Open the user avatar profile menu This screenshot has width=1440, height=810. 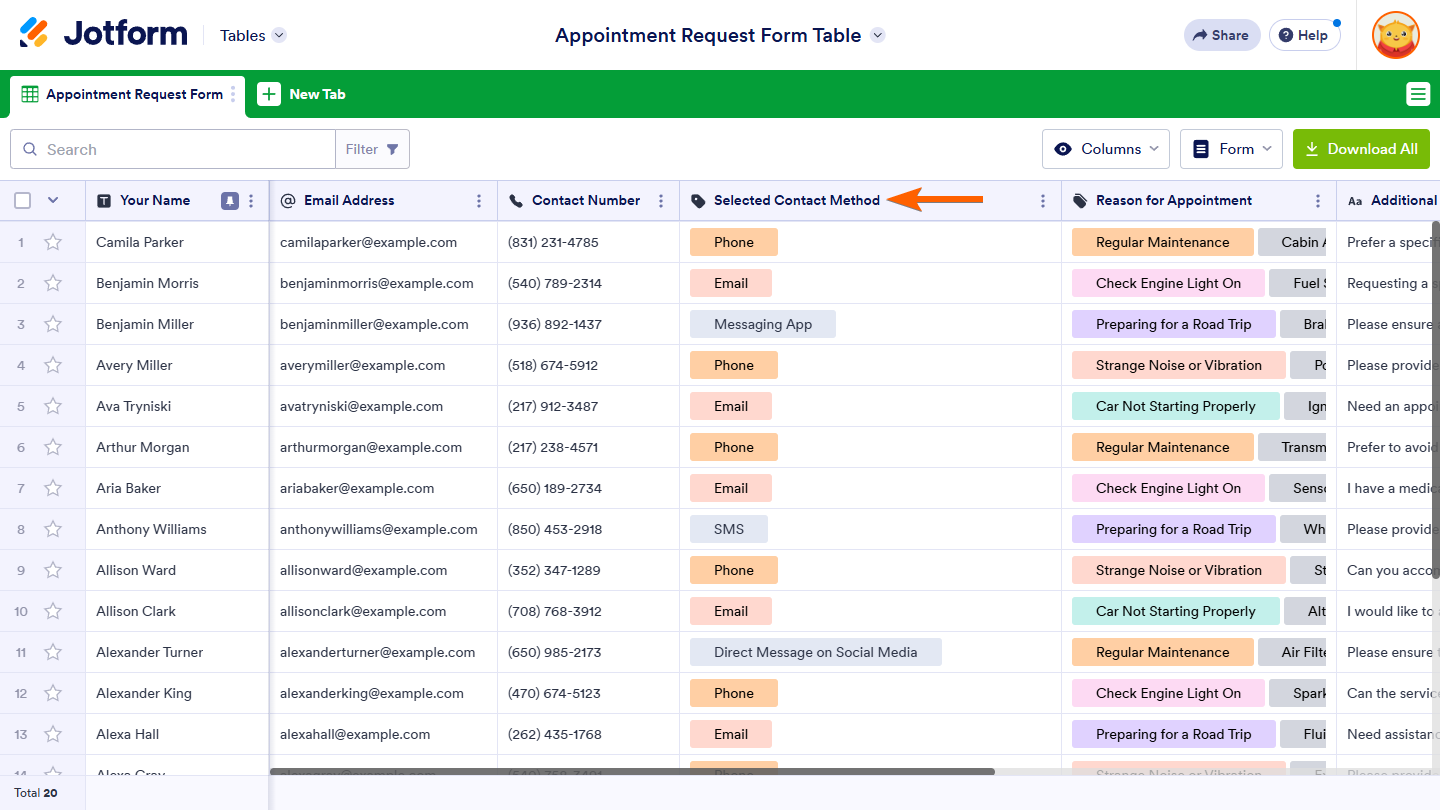(x=1395, y=35)
